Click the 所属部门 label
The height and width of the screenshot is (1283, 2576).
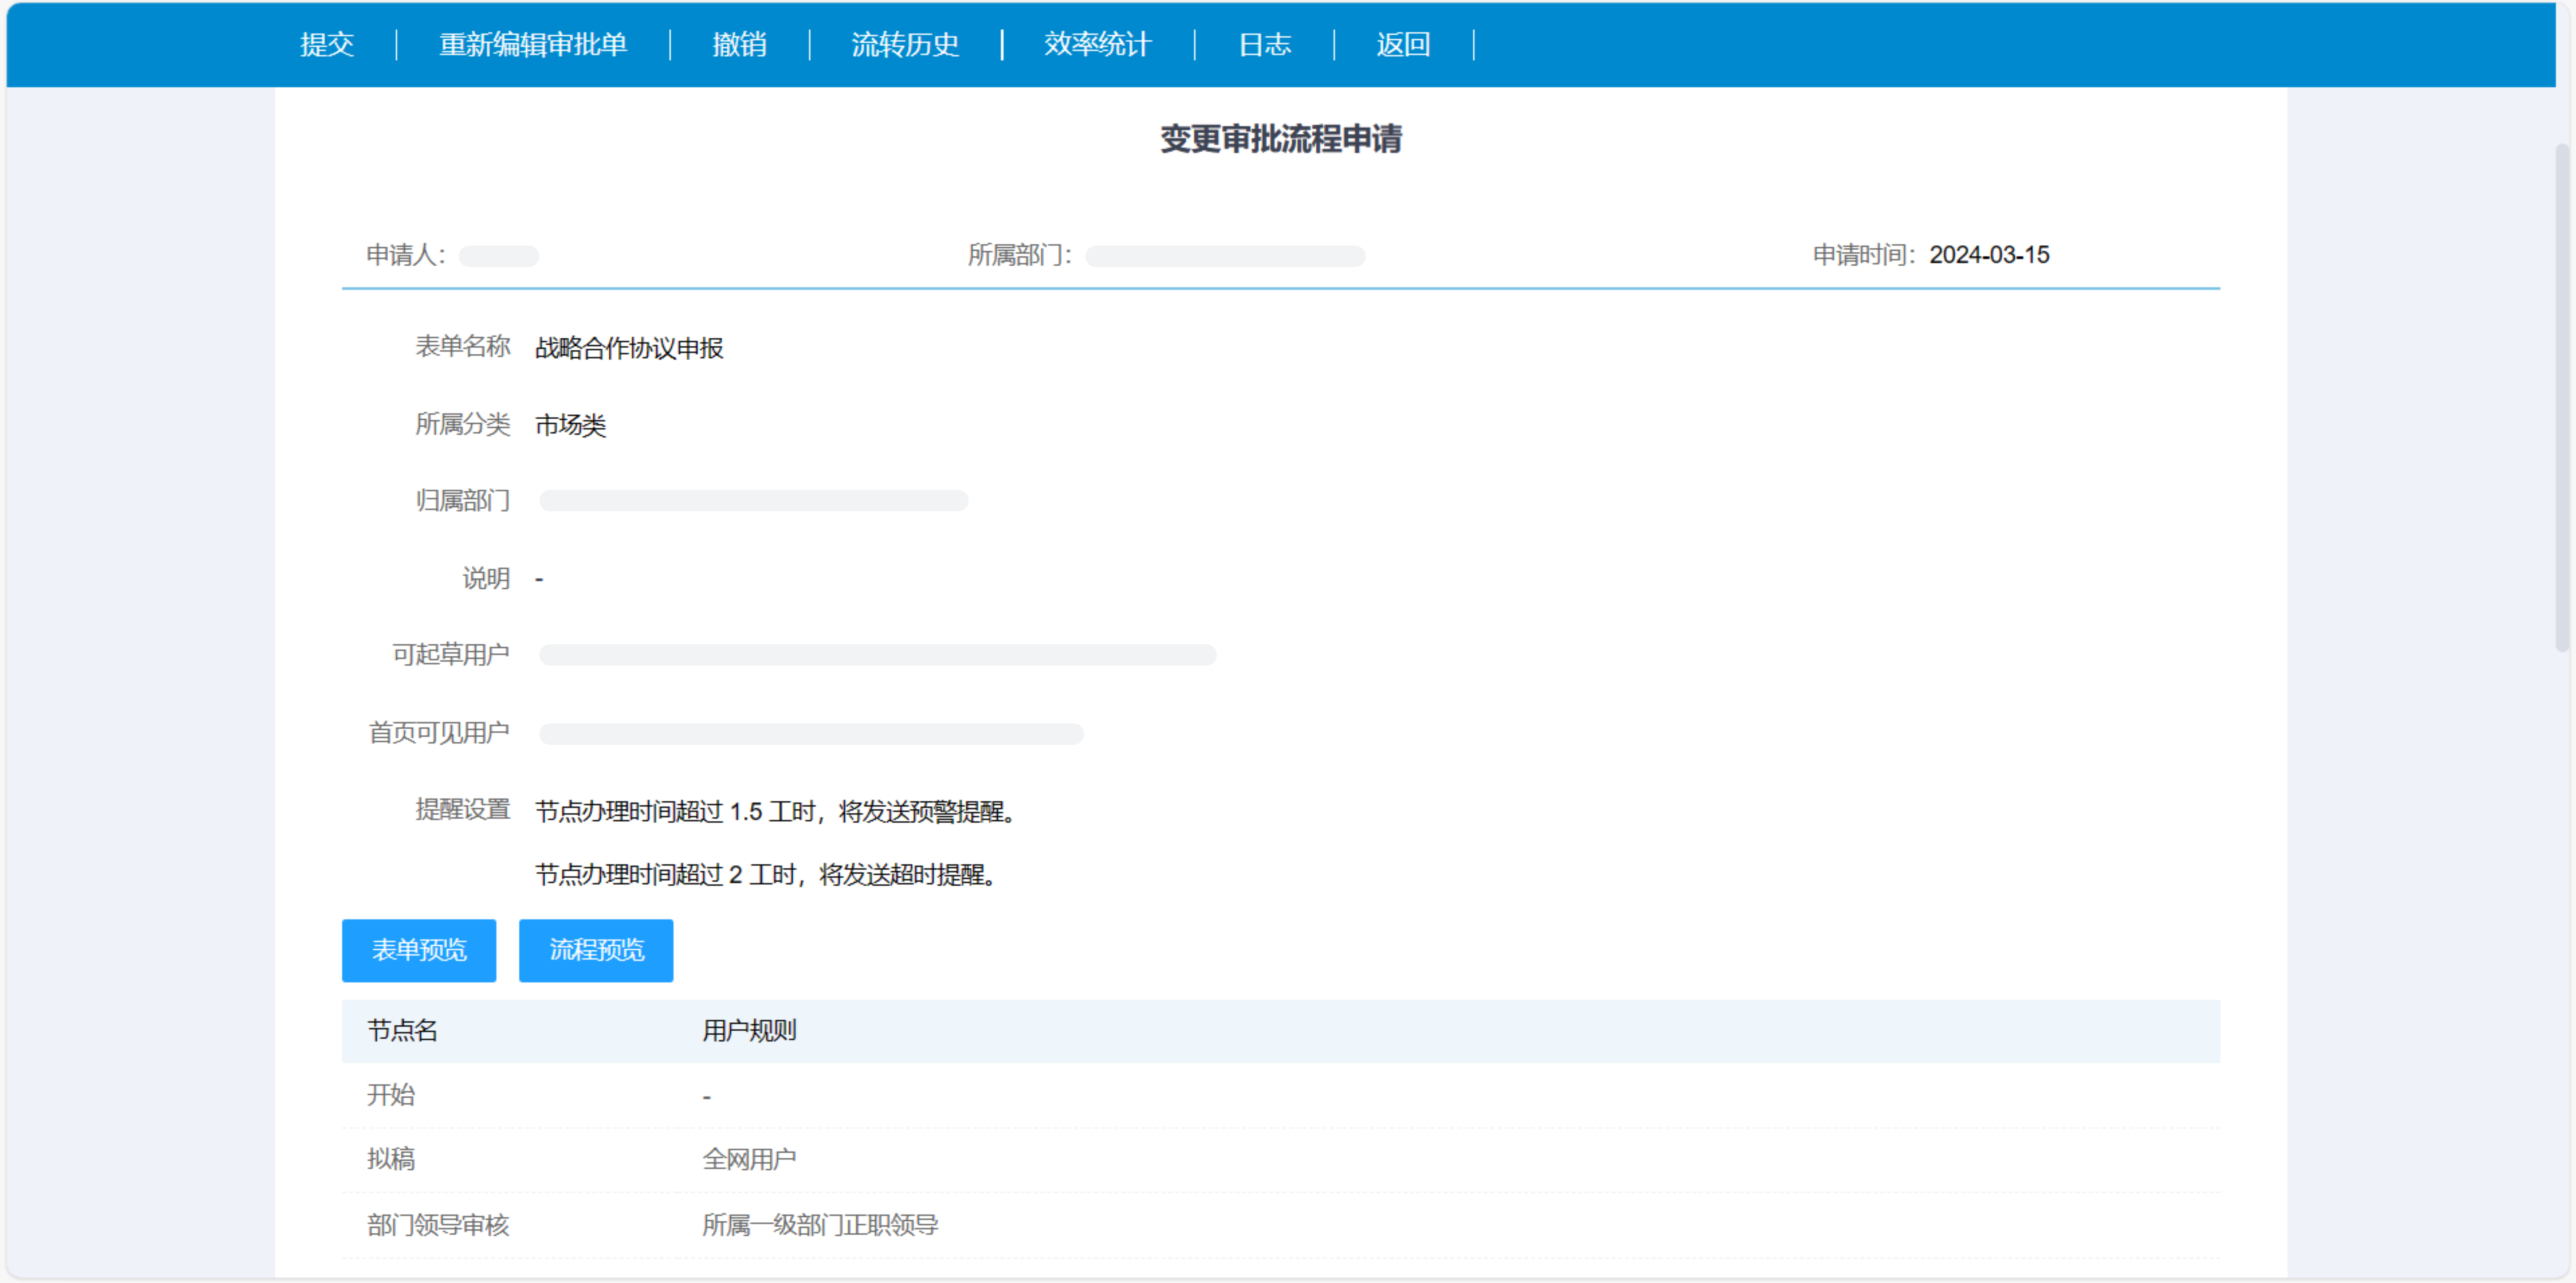(1019, 255)
